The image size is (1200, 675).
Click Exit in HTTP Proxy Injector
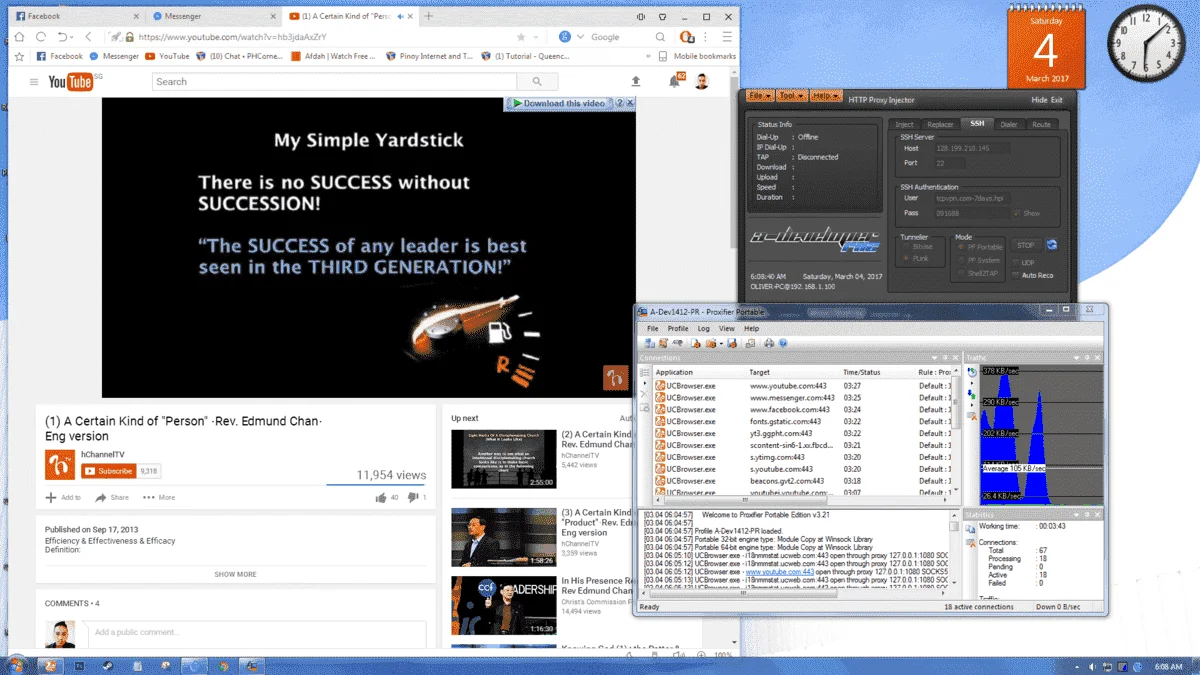point(1057,100)
